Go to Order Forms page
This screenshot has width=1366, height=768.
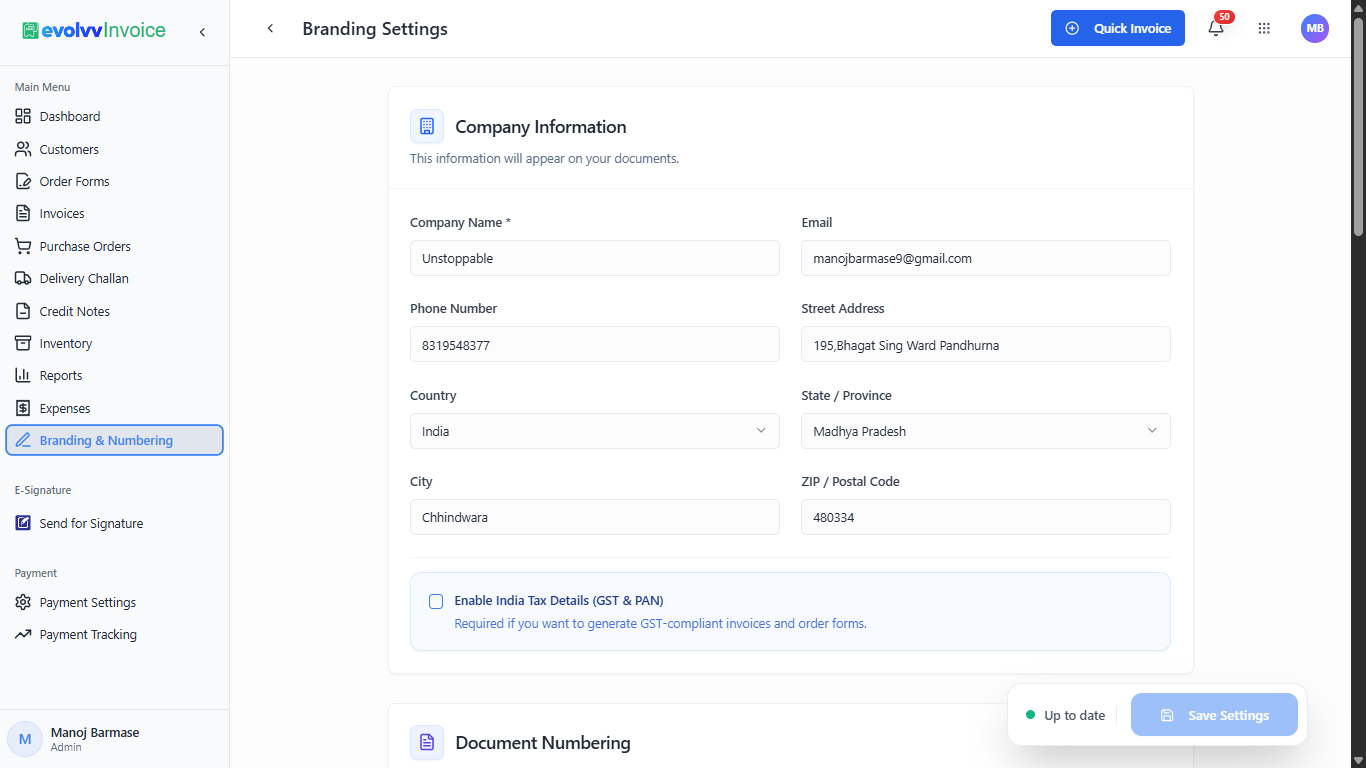tap(114, 181)
